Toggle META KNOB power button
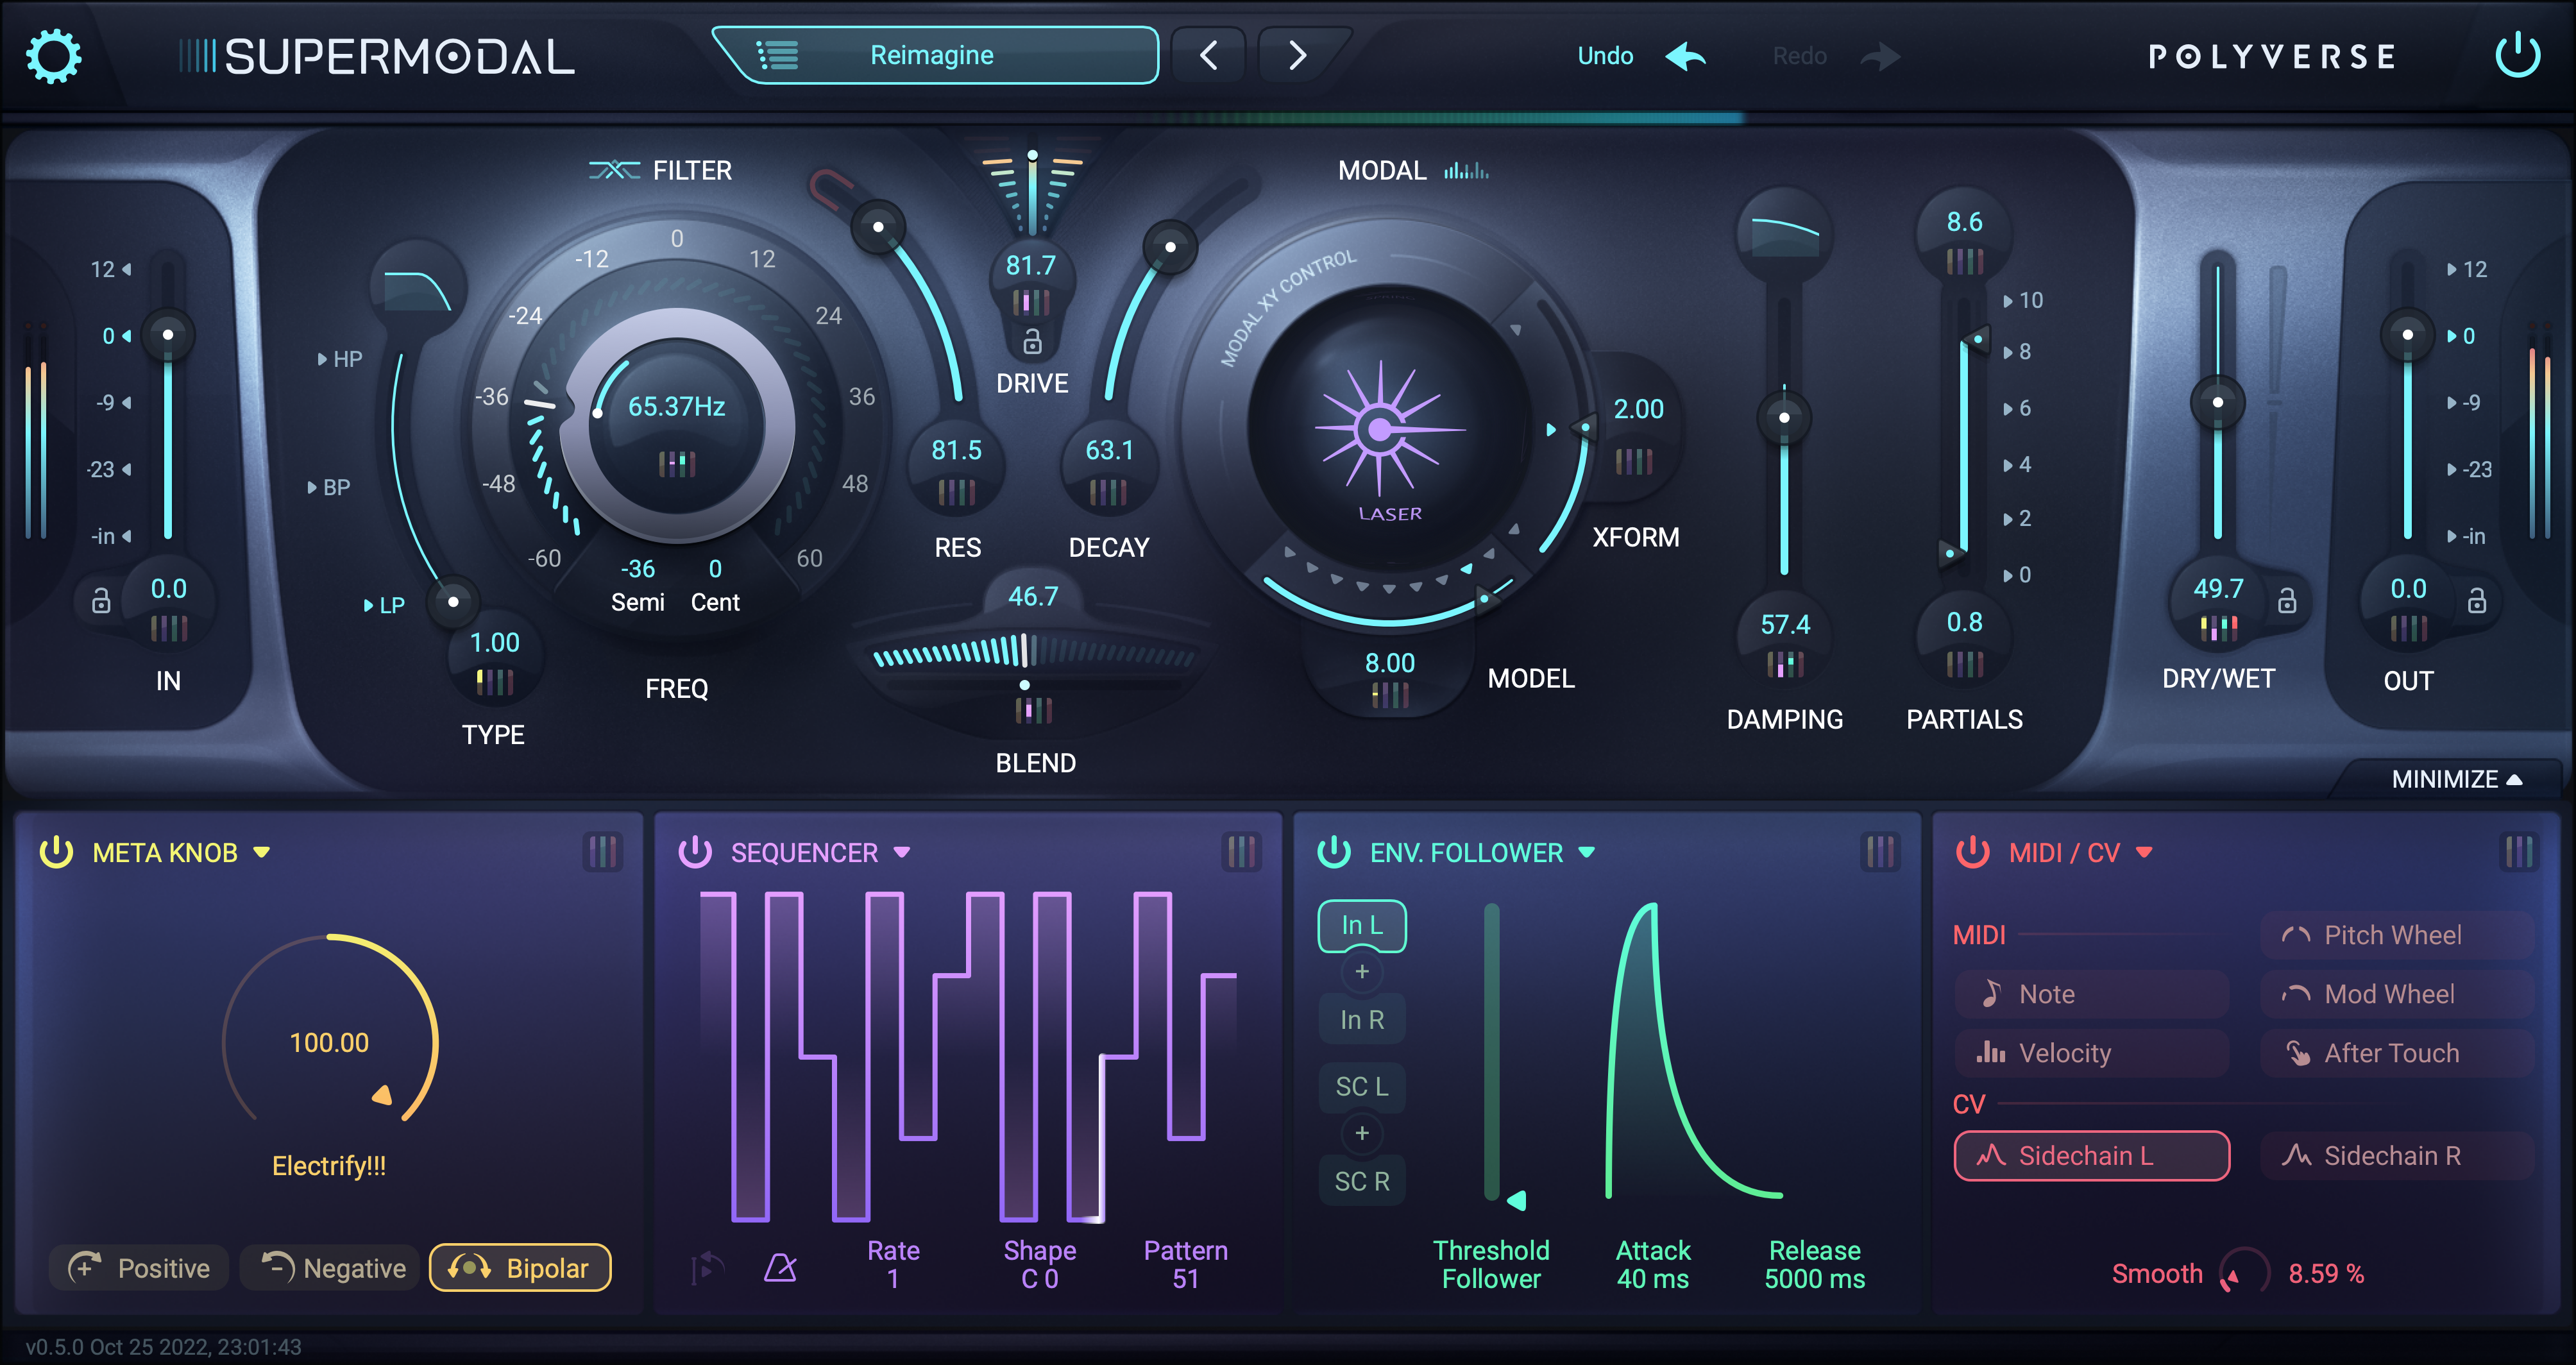Viewport: 2576px width, 1365px height. pyautogui.click(x=56, y=852)
